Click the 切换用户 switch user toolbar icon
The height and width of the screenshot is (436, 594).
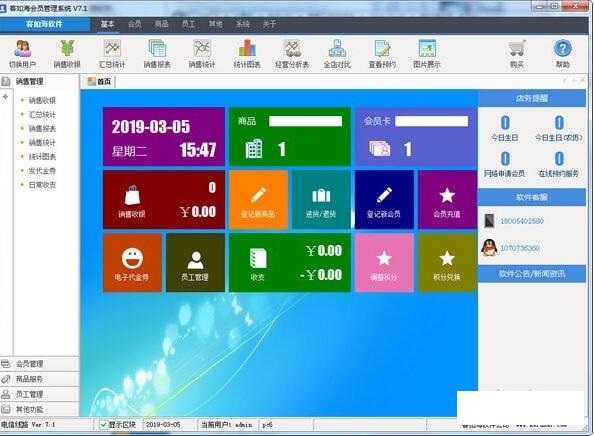pos(22,54)
